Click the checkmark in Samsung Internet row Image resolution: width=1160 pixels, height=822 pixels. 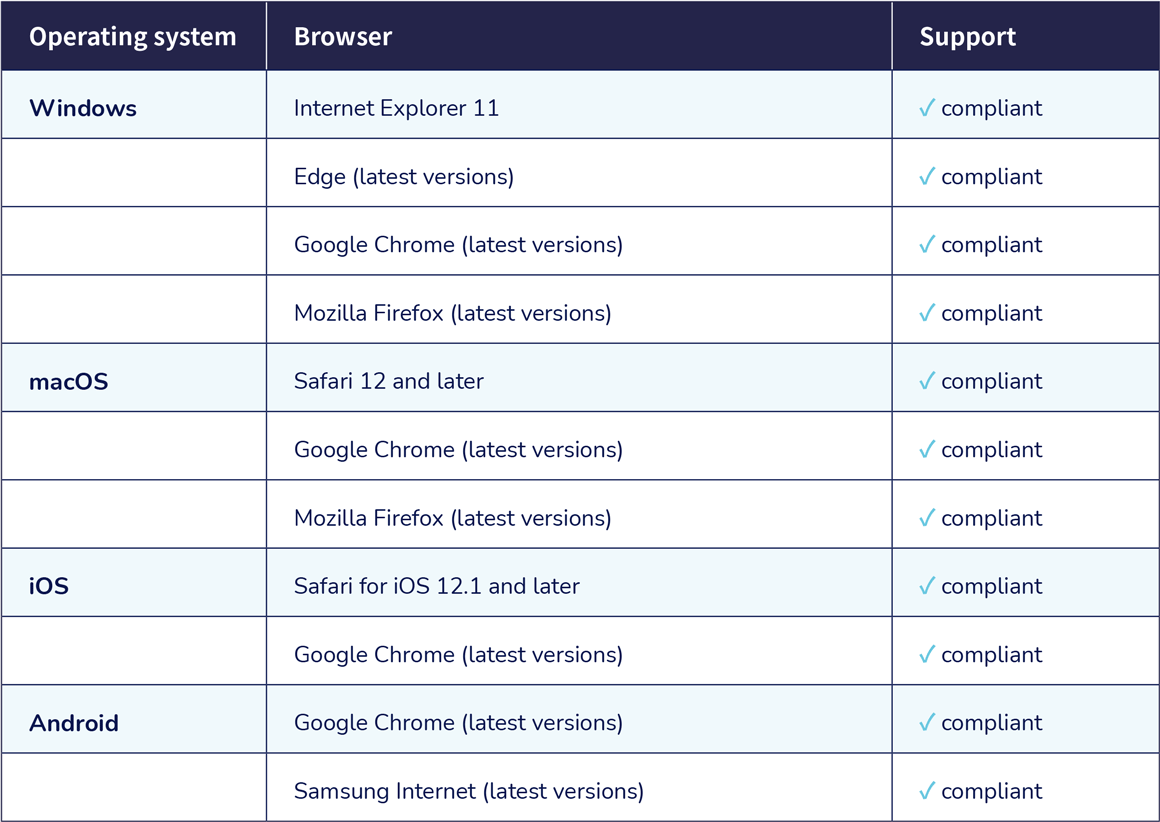point(927,791)
